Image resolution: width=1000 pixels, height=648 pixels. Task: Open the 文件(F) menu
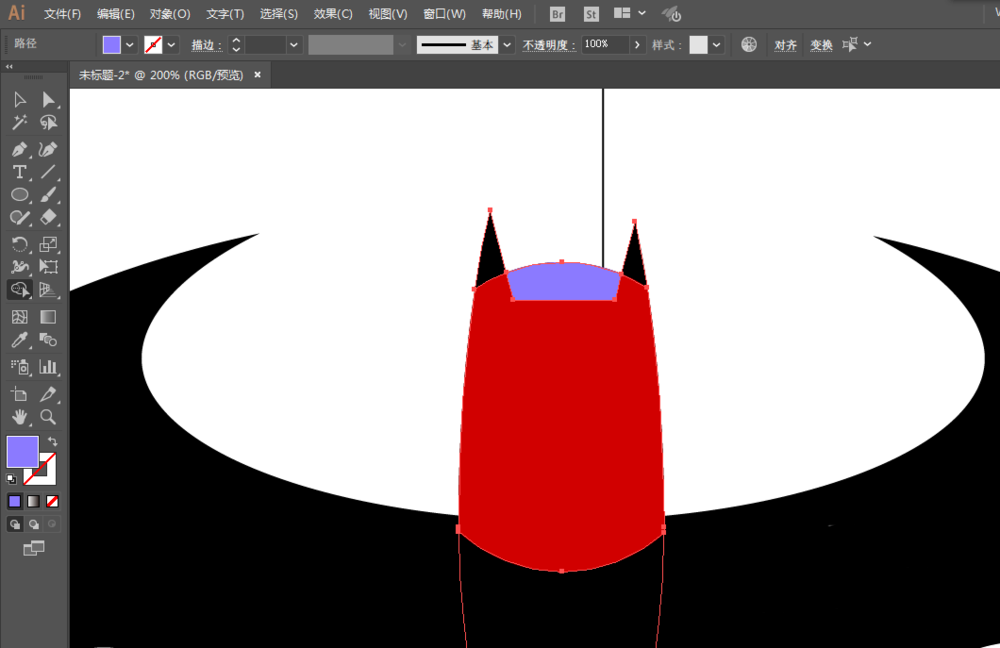pos(62,14)
